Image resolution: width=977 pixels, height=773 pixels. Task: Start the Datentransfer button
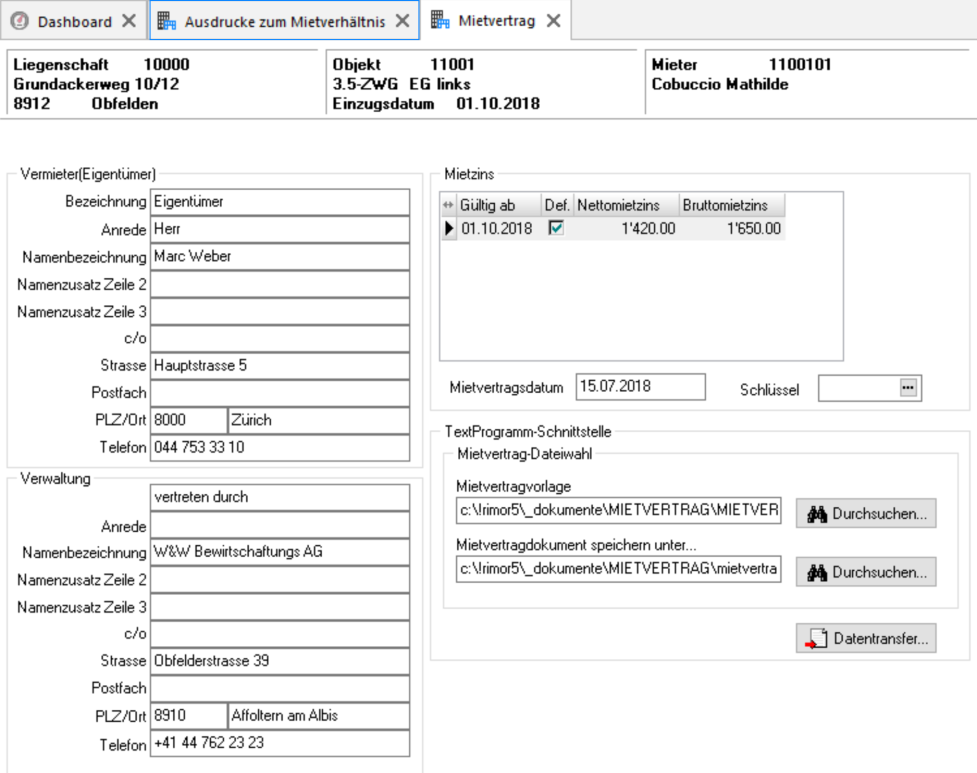[x=865, y=638]
